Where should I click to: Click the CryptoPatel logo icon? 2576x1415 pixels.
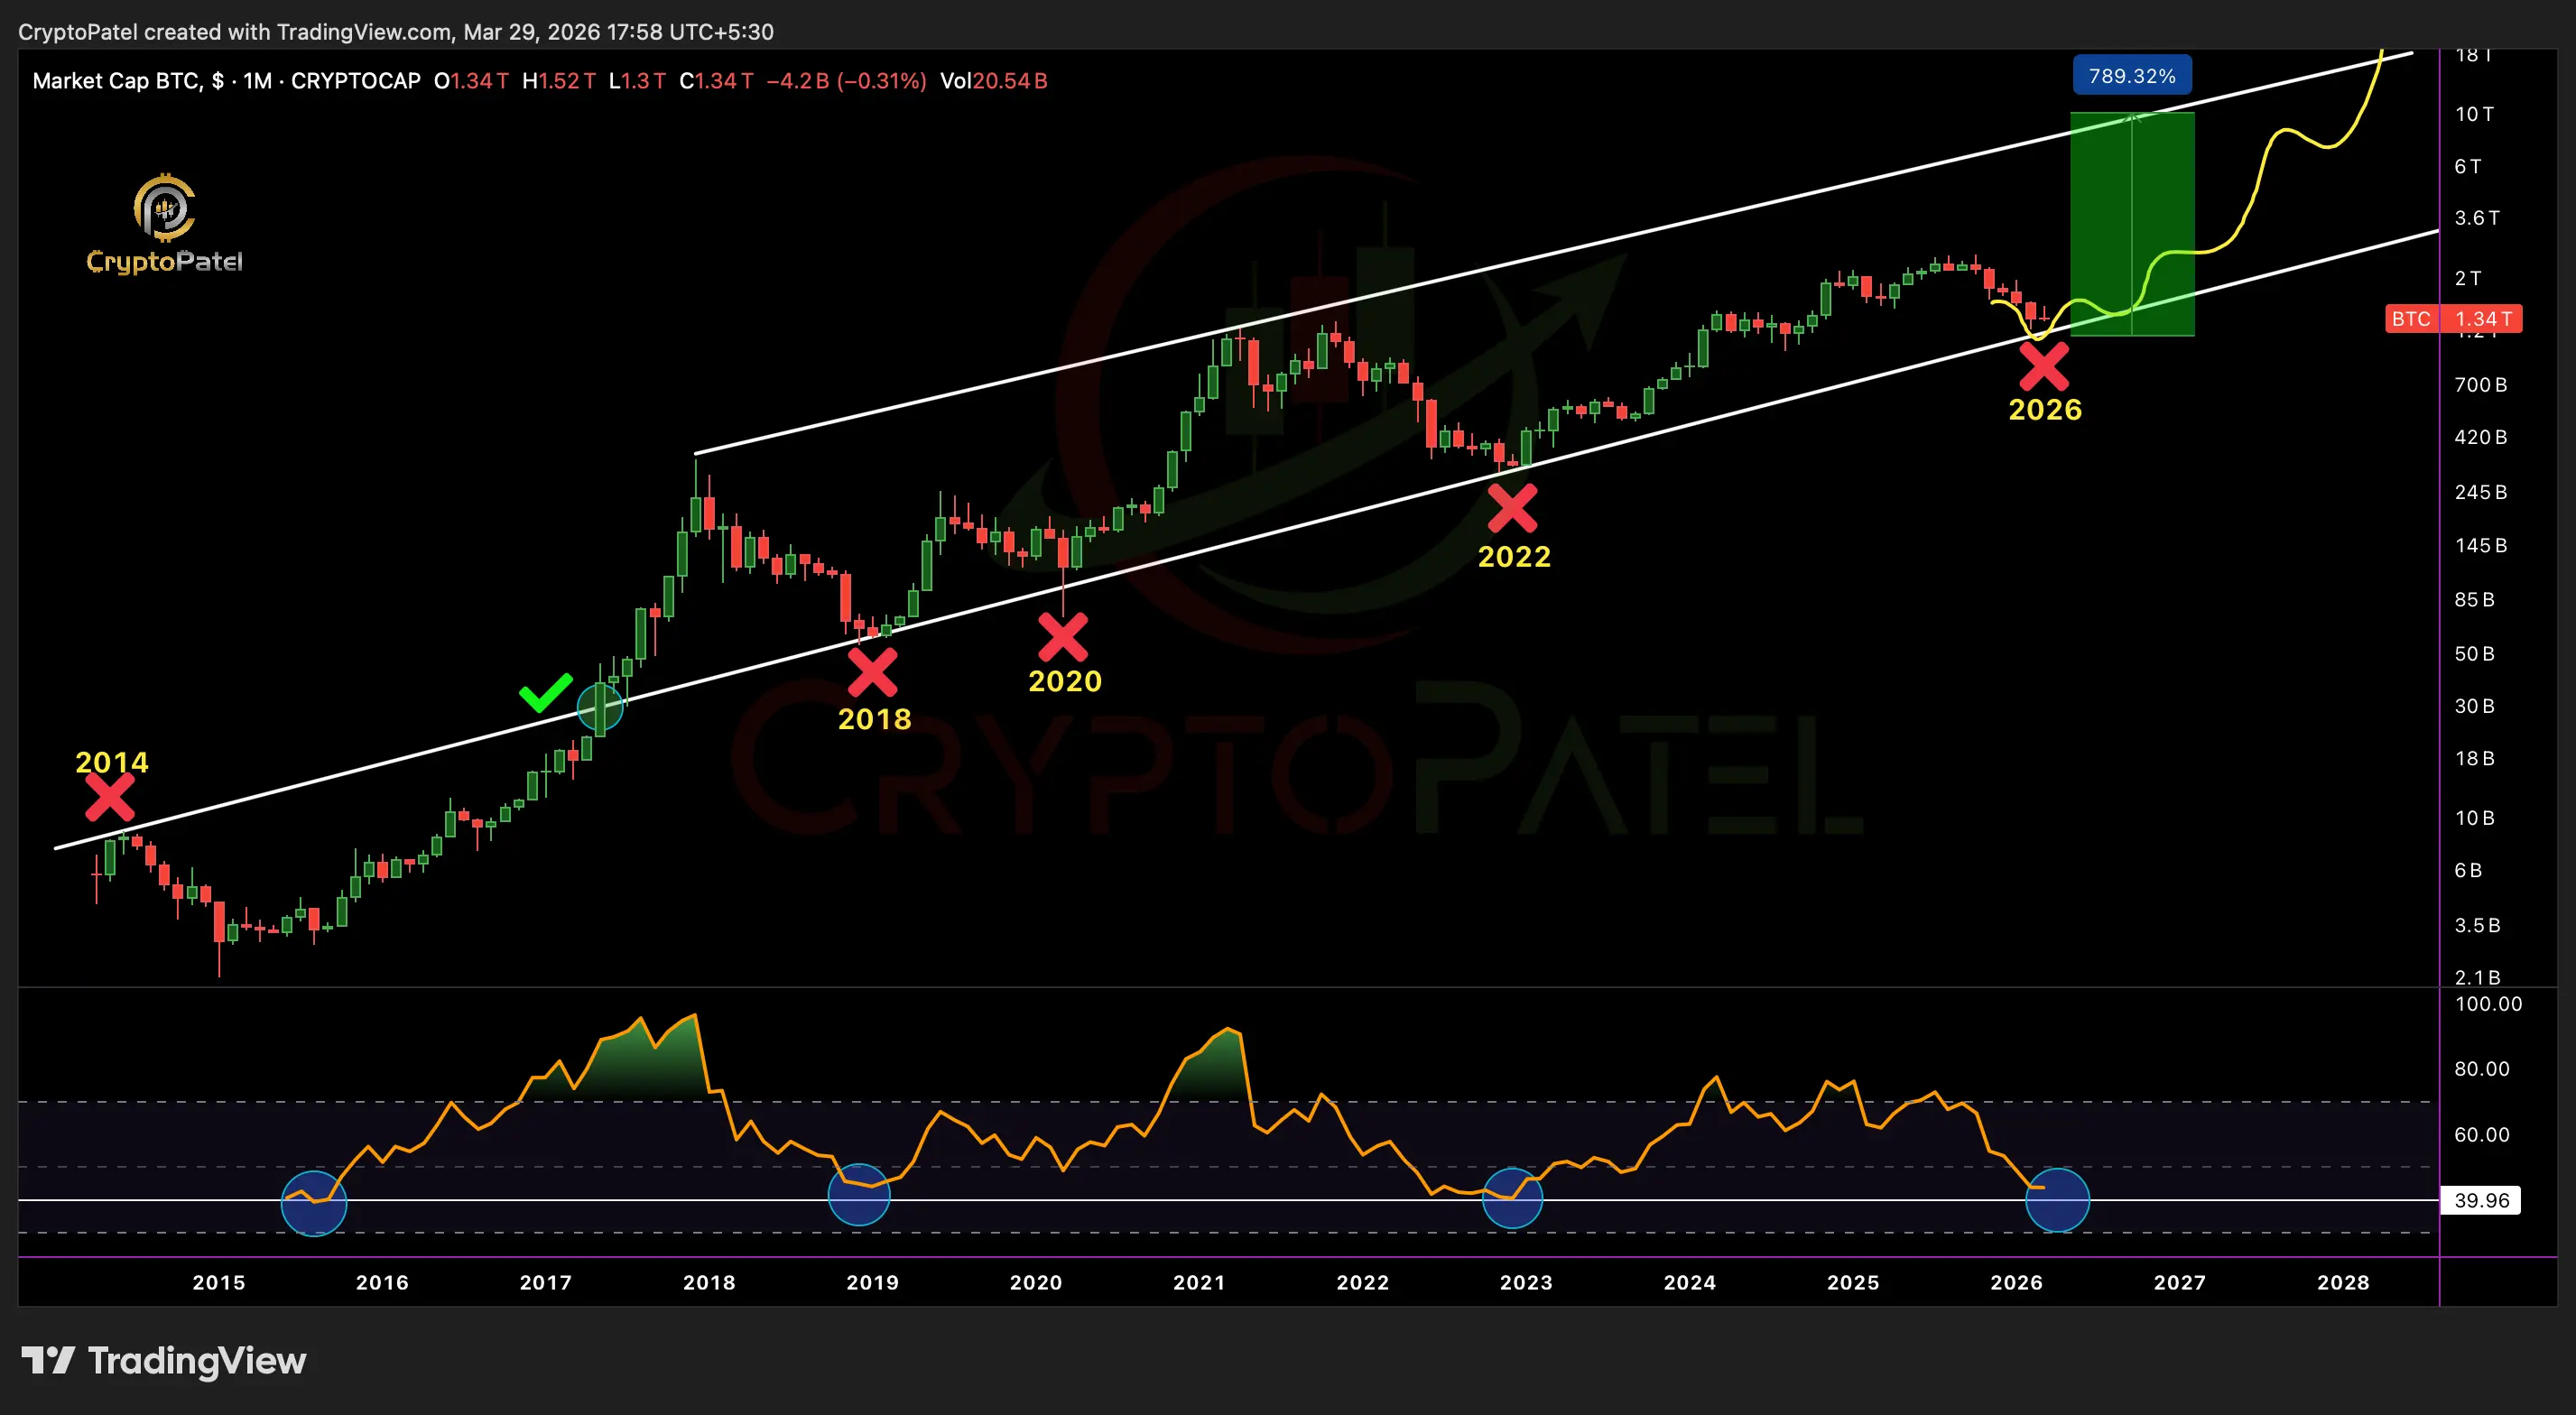[x=164, y=208]
